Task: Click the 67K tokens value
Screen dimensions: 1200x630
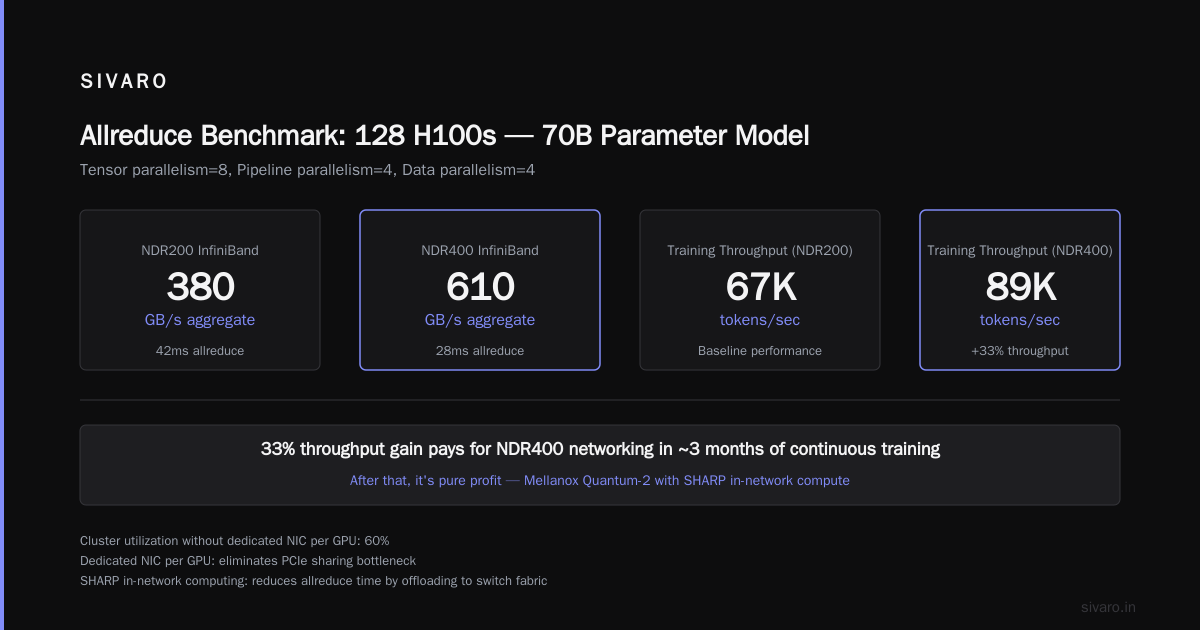Action: 760,287
